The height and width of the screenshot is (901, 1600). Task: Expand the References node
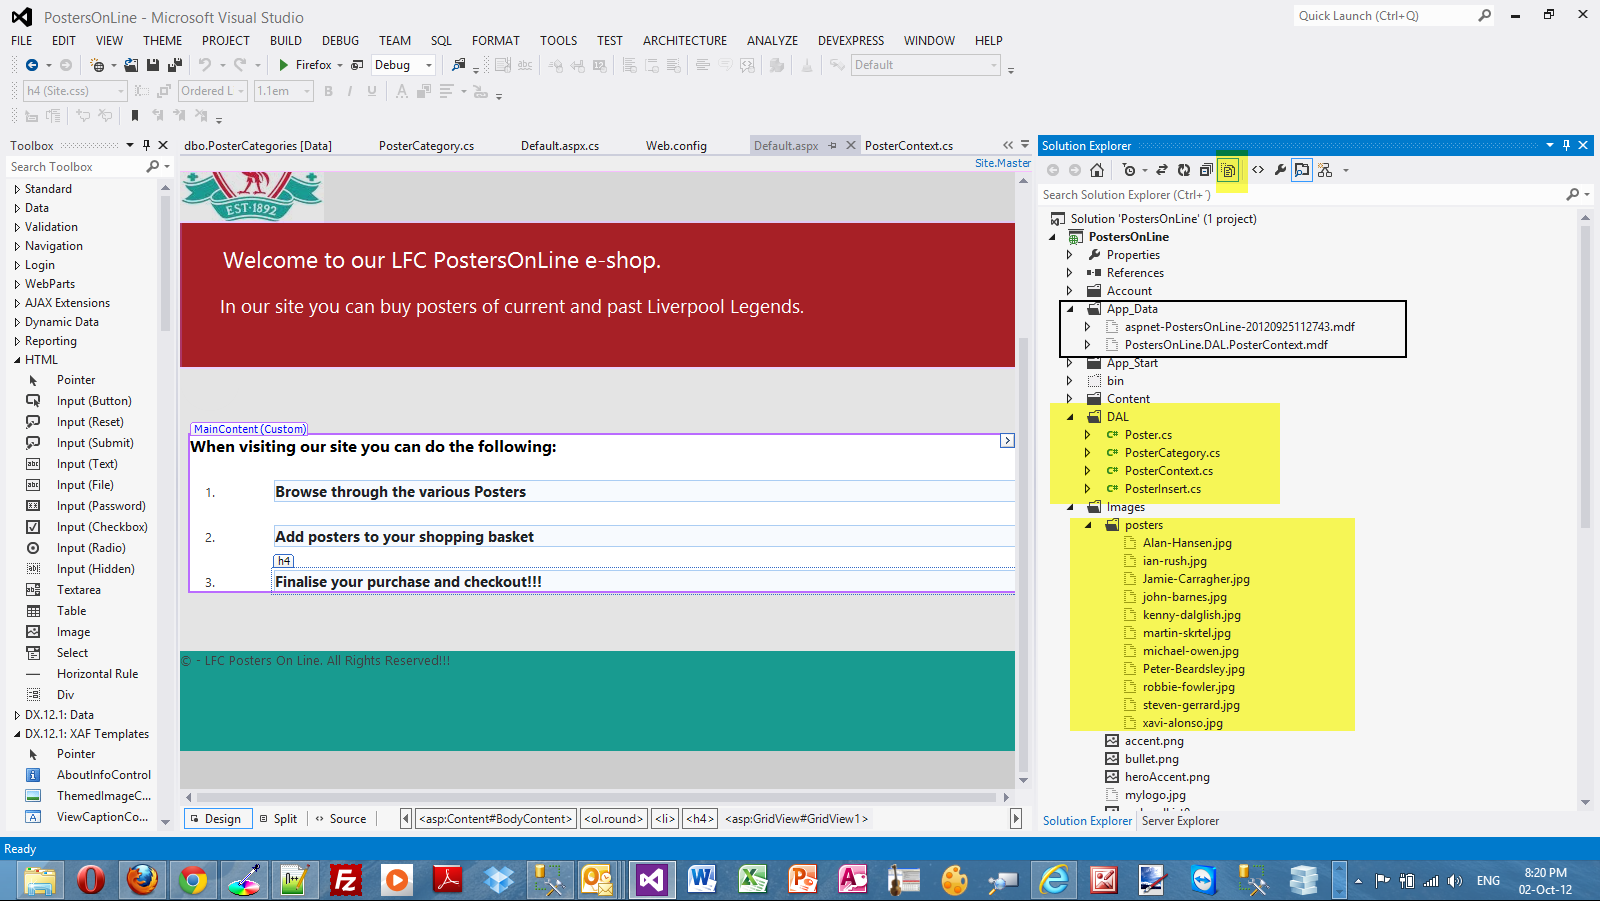(x=1070, y=273)
